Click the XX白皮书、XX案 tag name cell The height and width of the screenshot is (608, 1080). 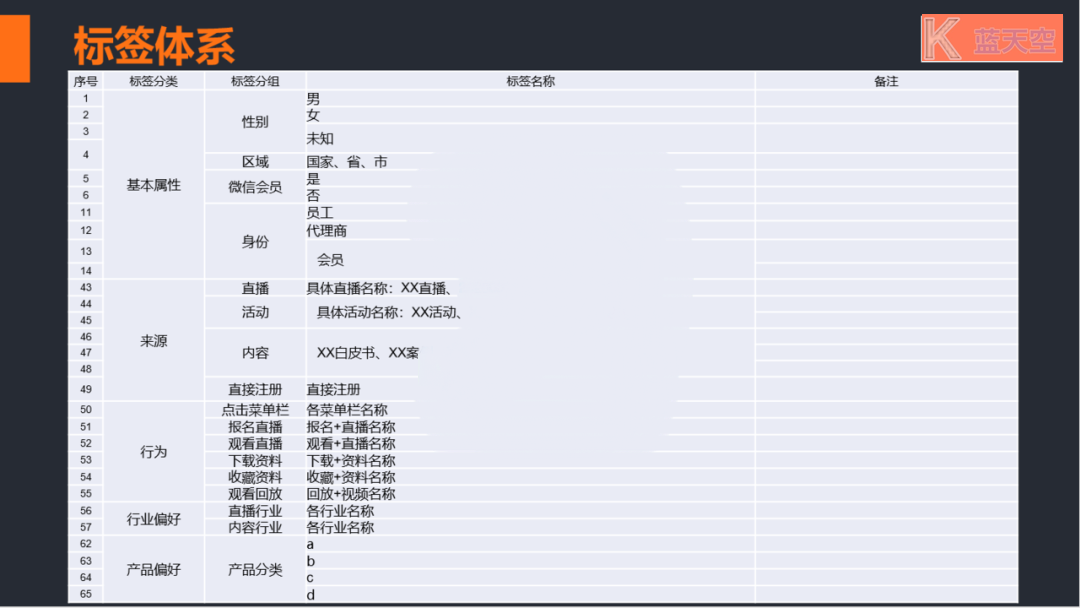(x=367, y=353)
